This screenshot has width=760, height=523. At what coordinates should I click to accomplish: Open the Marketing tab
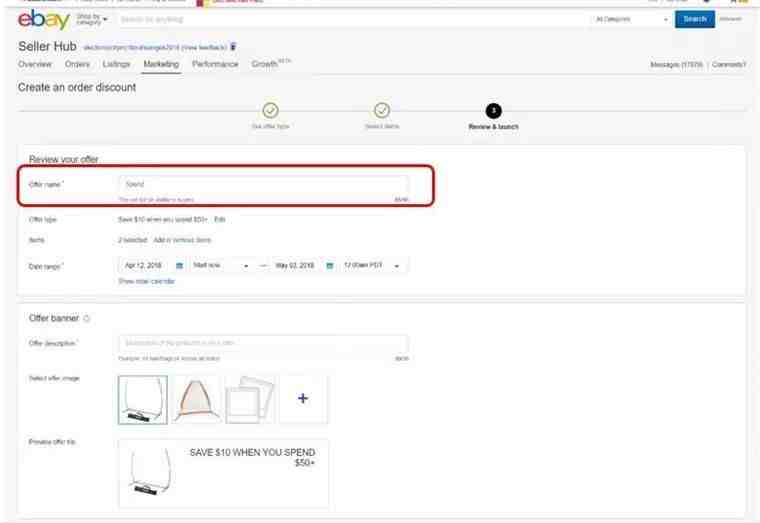[161, 64]
